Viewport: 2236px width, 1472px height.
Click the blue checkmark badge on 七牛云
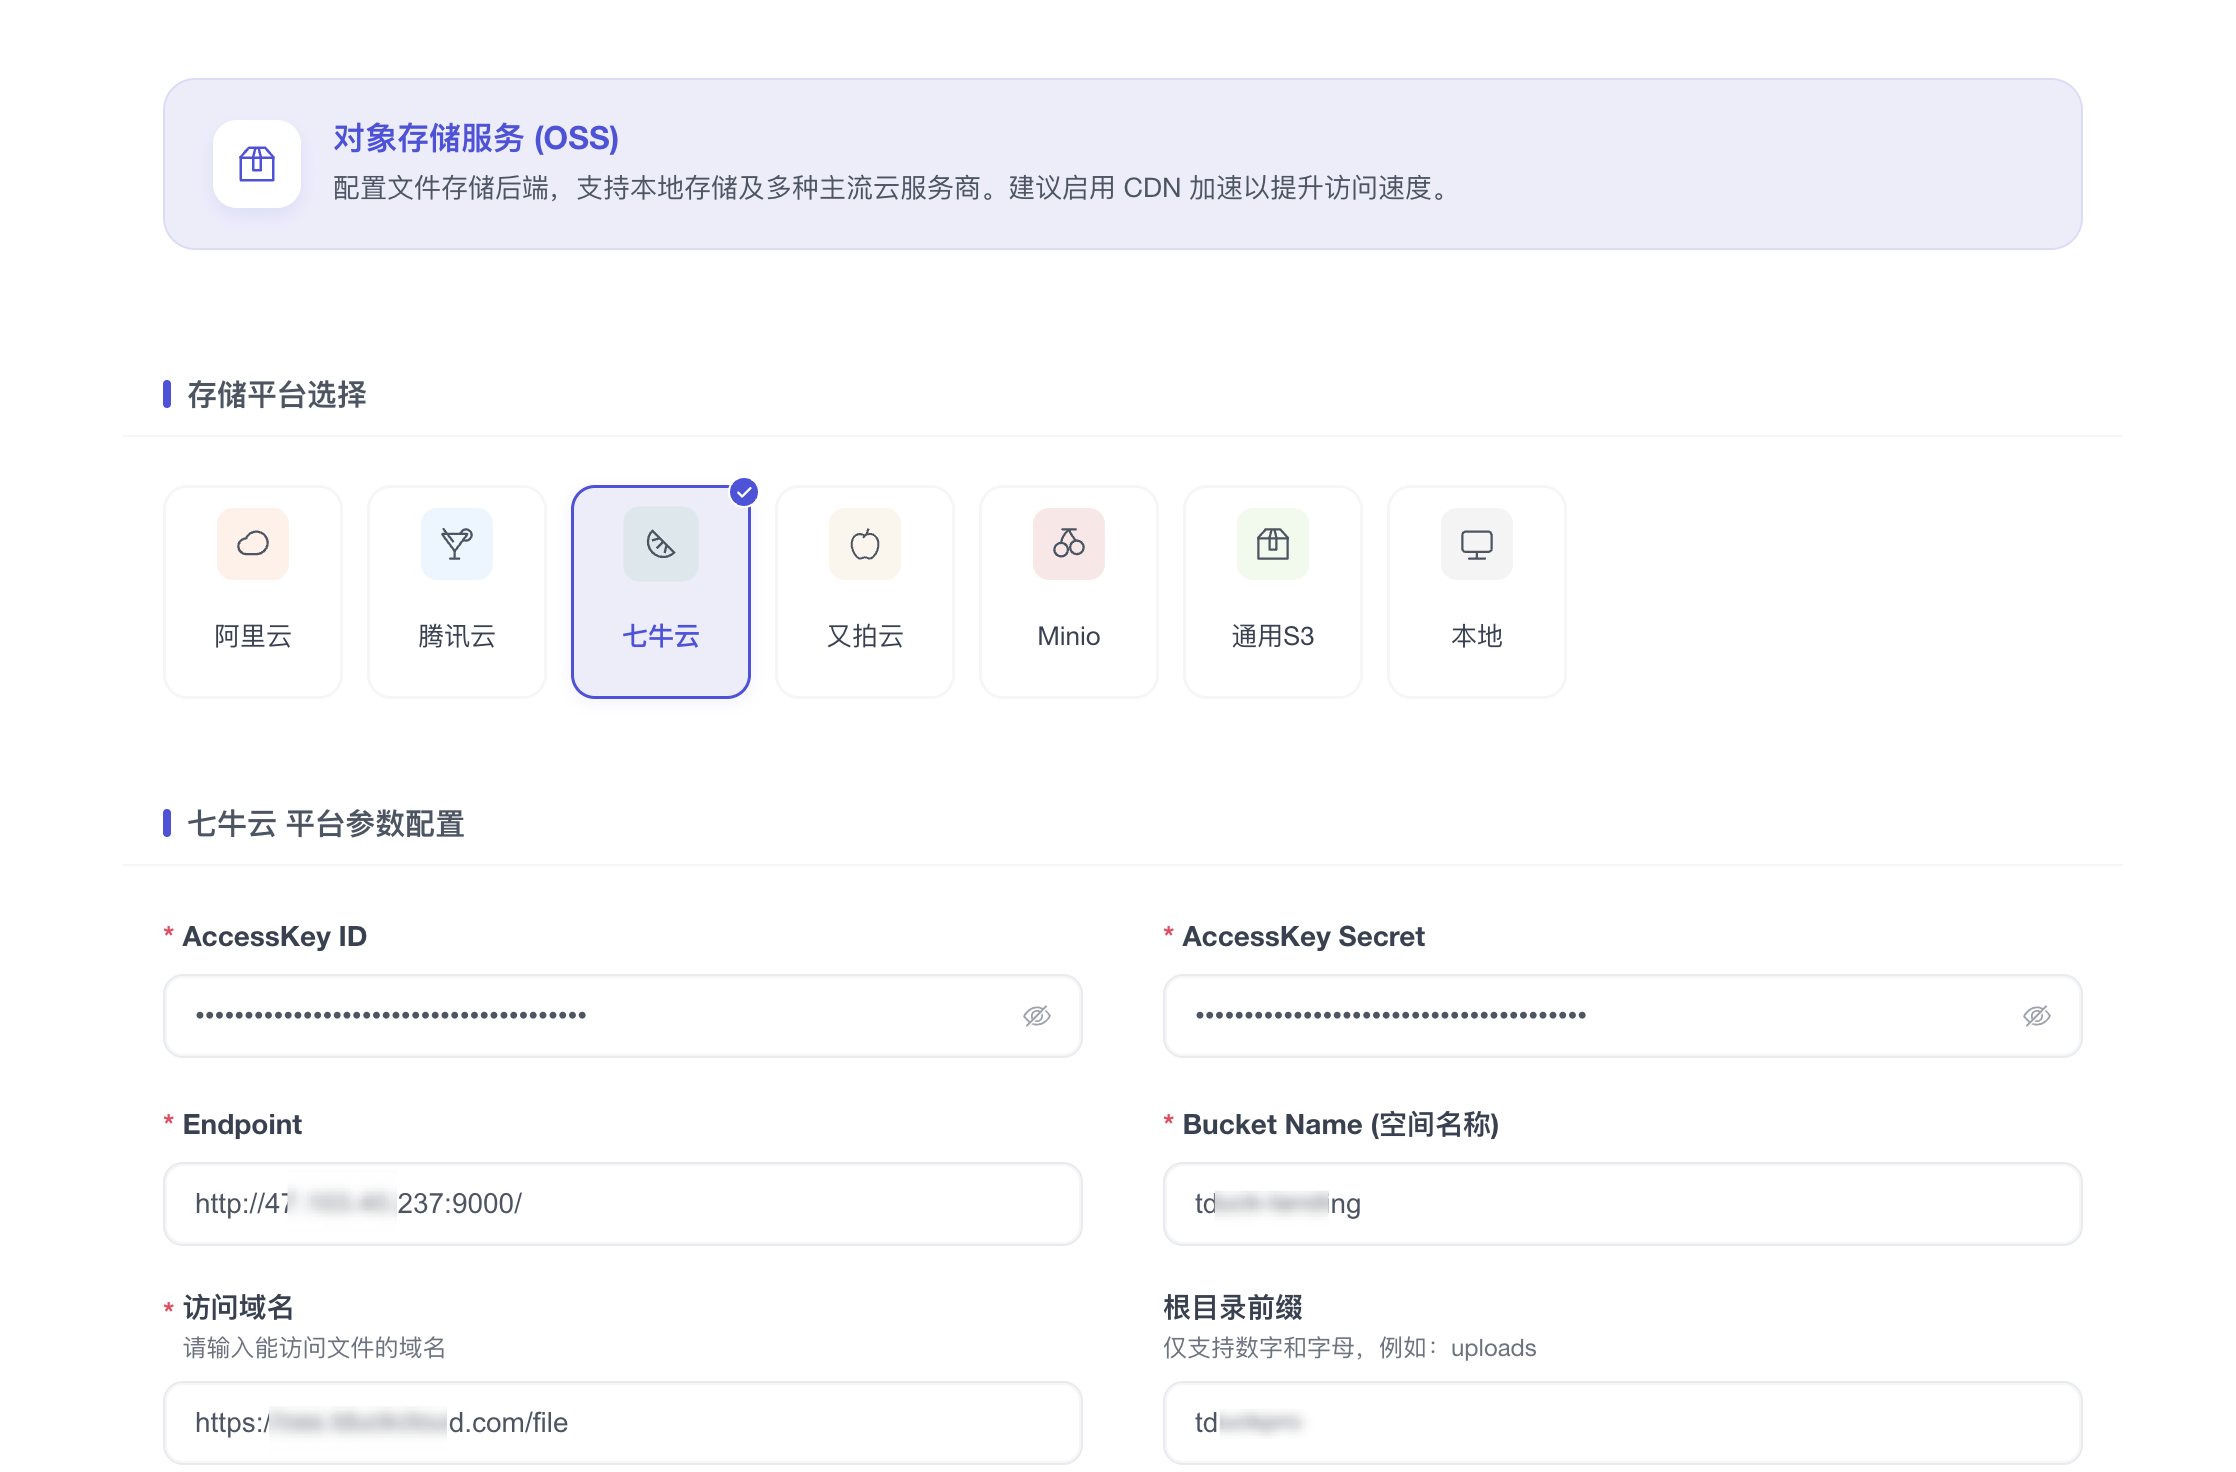[744, 492]
